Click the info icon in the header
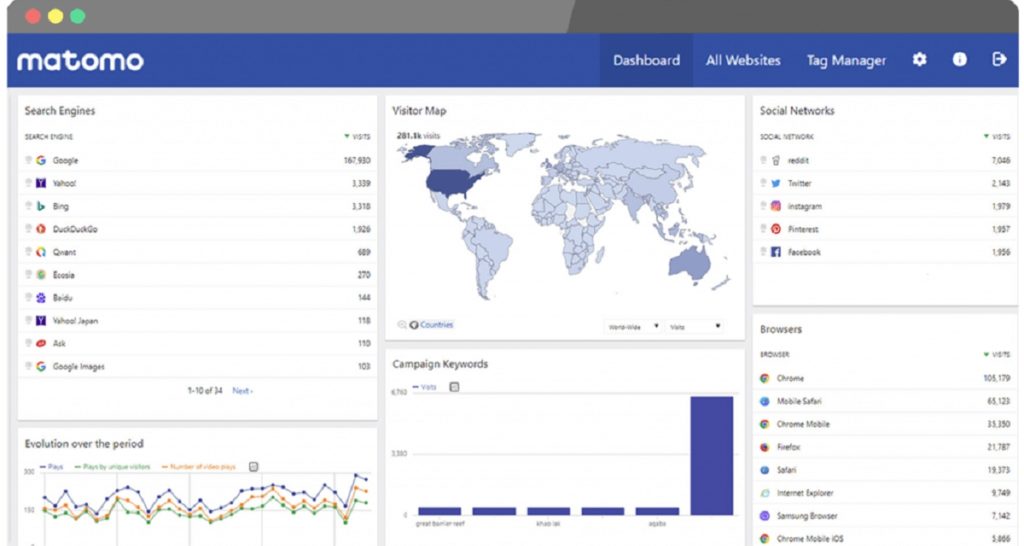The image size is (1024, 546). [959, 60]
